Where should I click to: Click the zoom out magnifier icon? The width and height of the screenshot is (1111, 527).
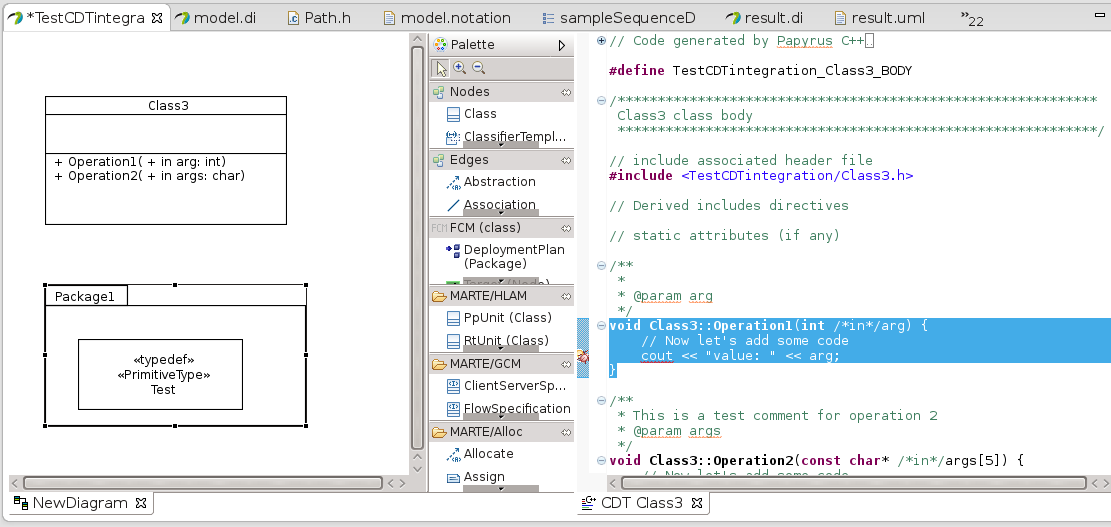[479, 68]
